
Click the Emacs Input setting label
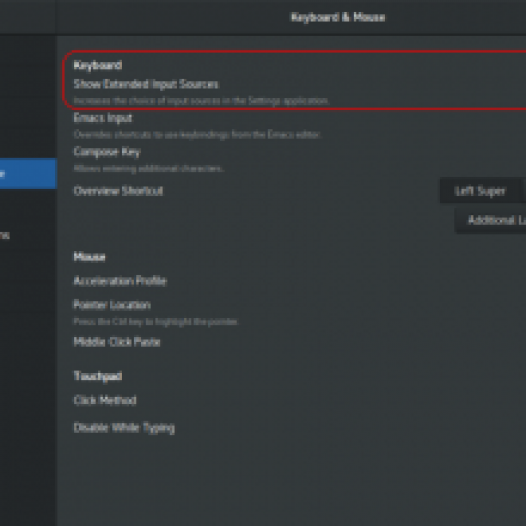click(103, 118)
